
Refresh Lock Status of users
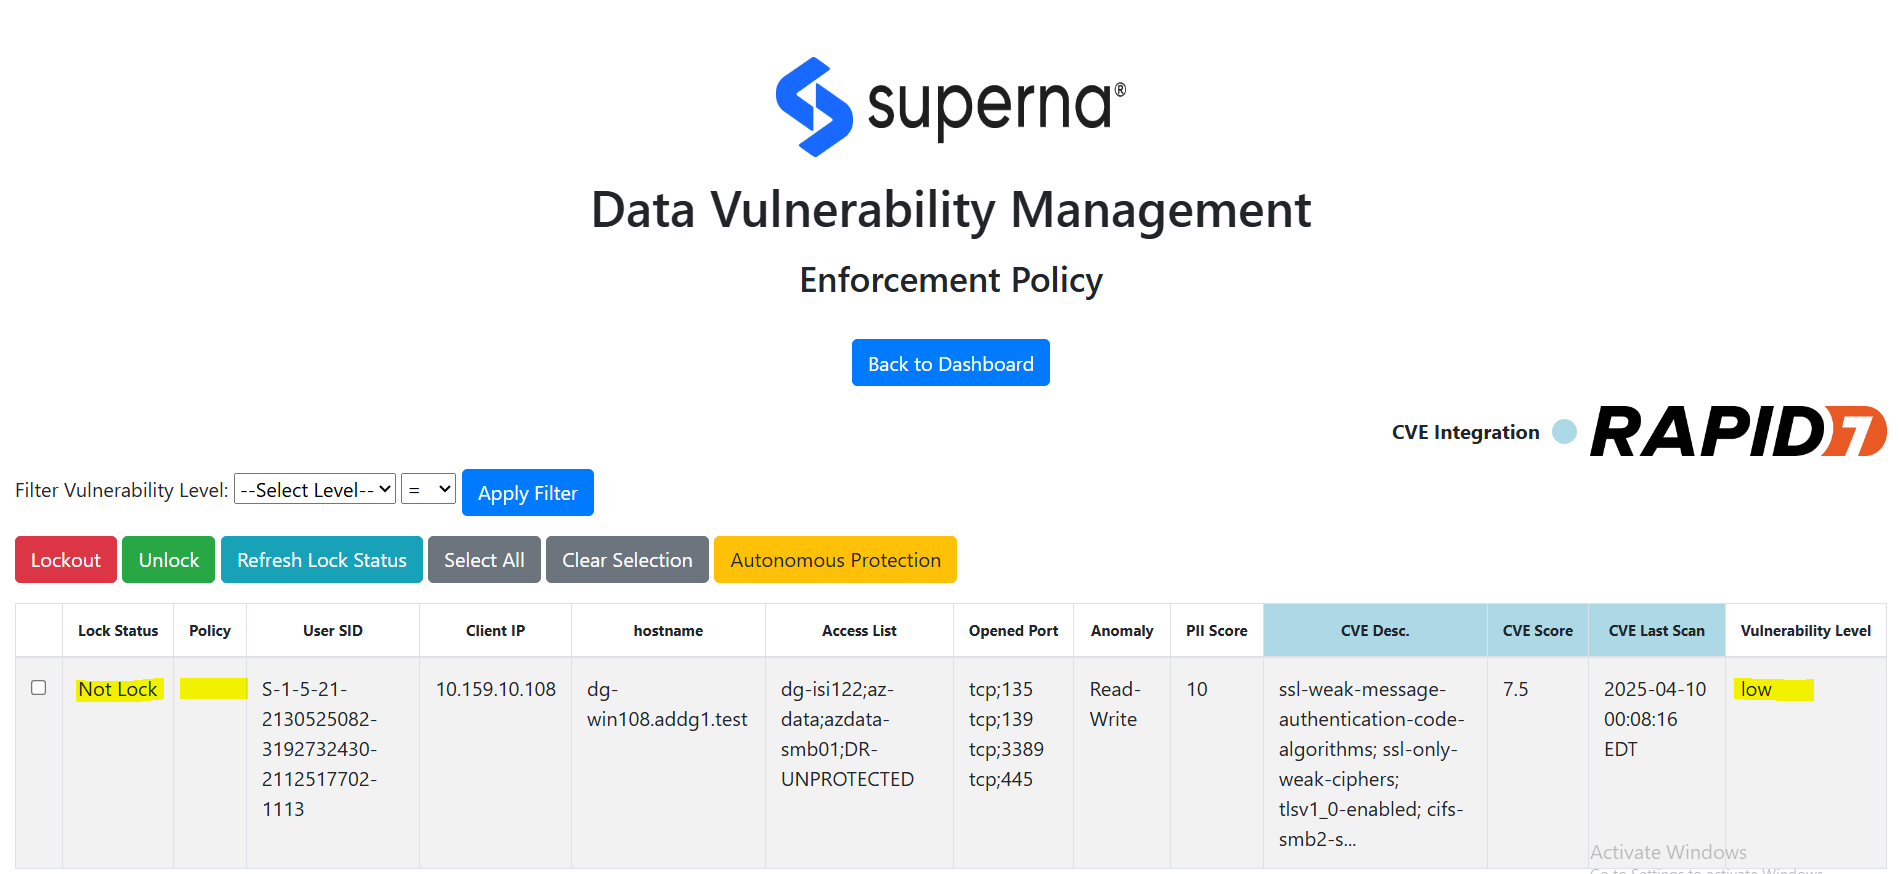(322, 560)
